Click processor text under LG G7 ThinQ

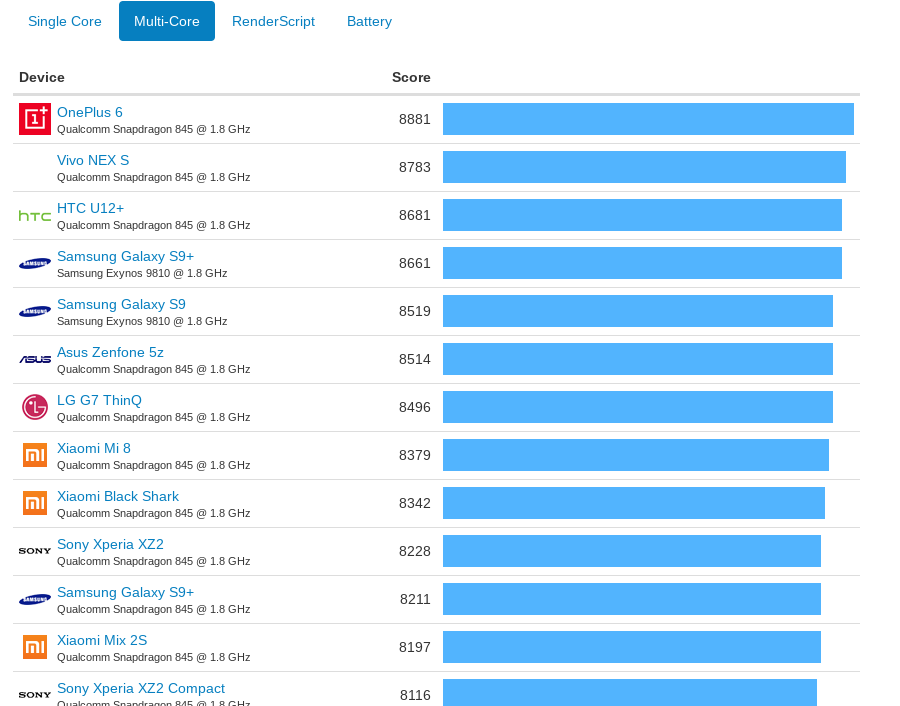tap(153, 417)
